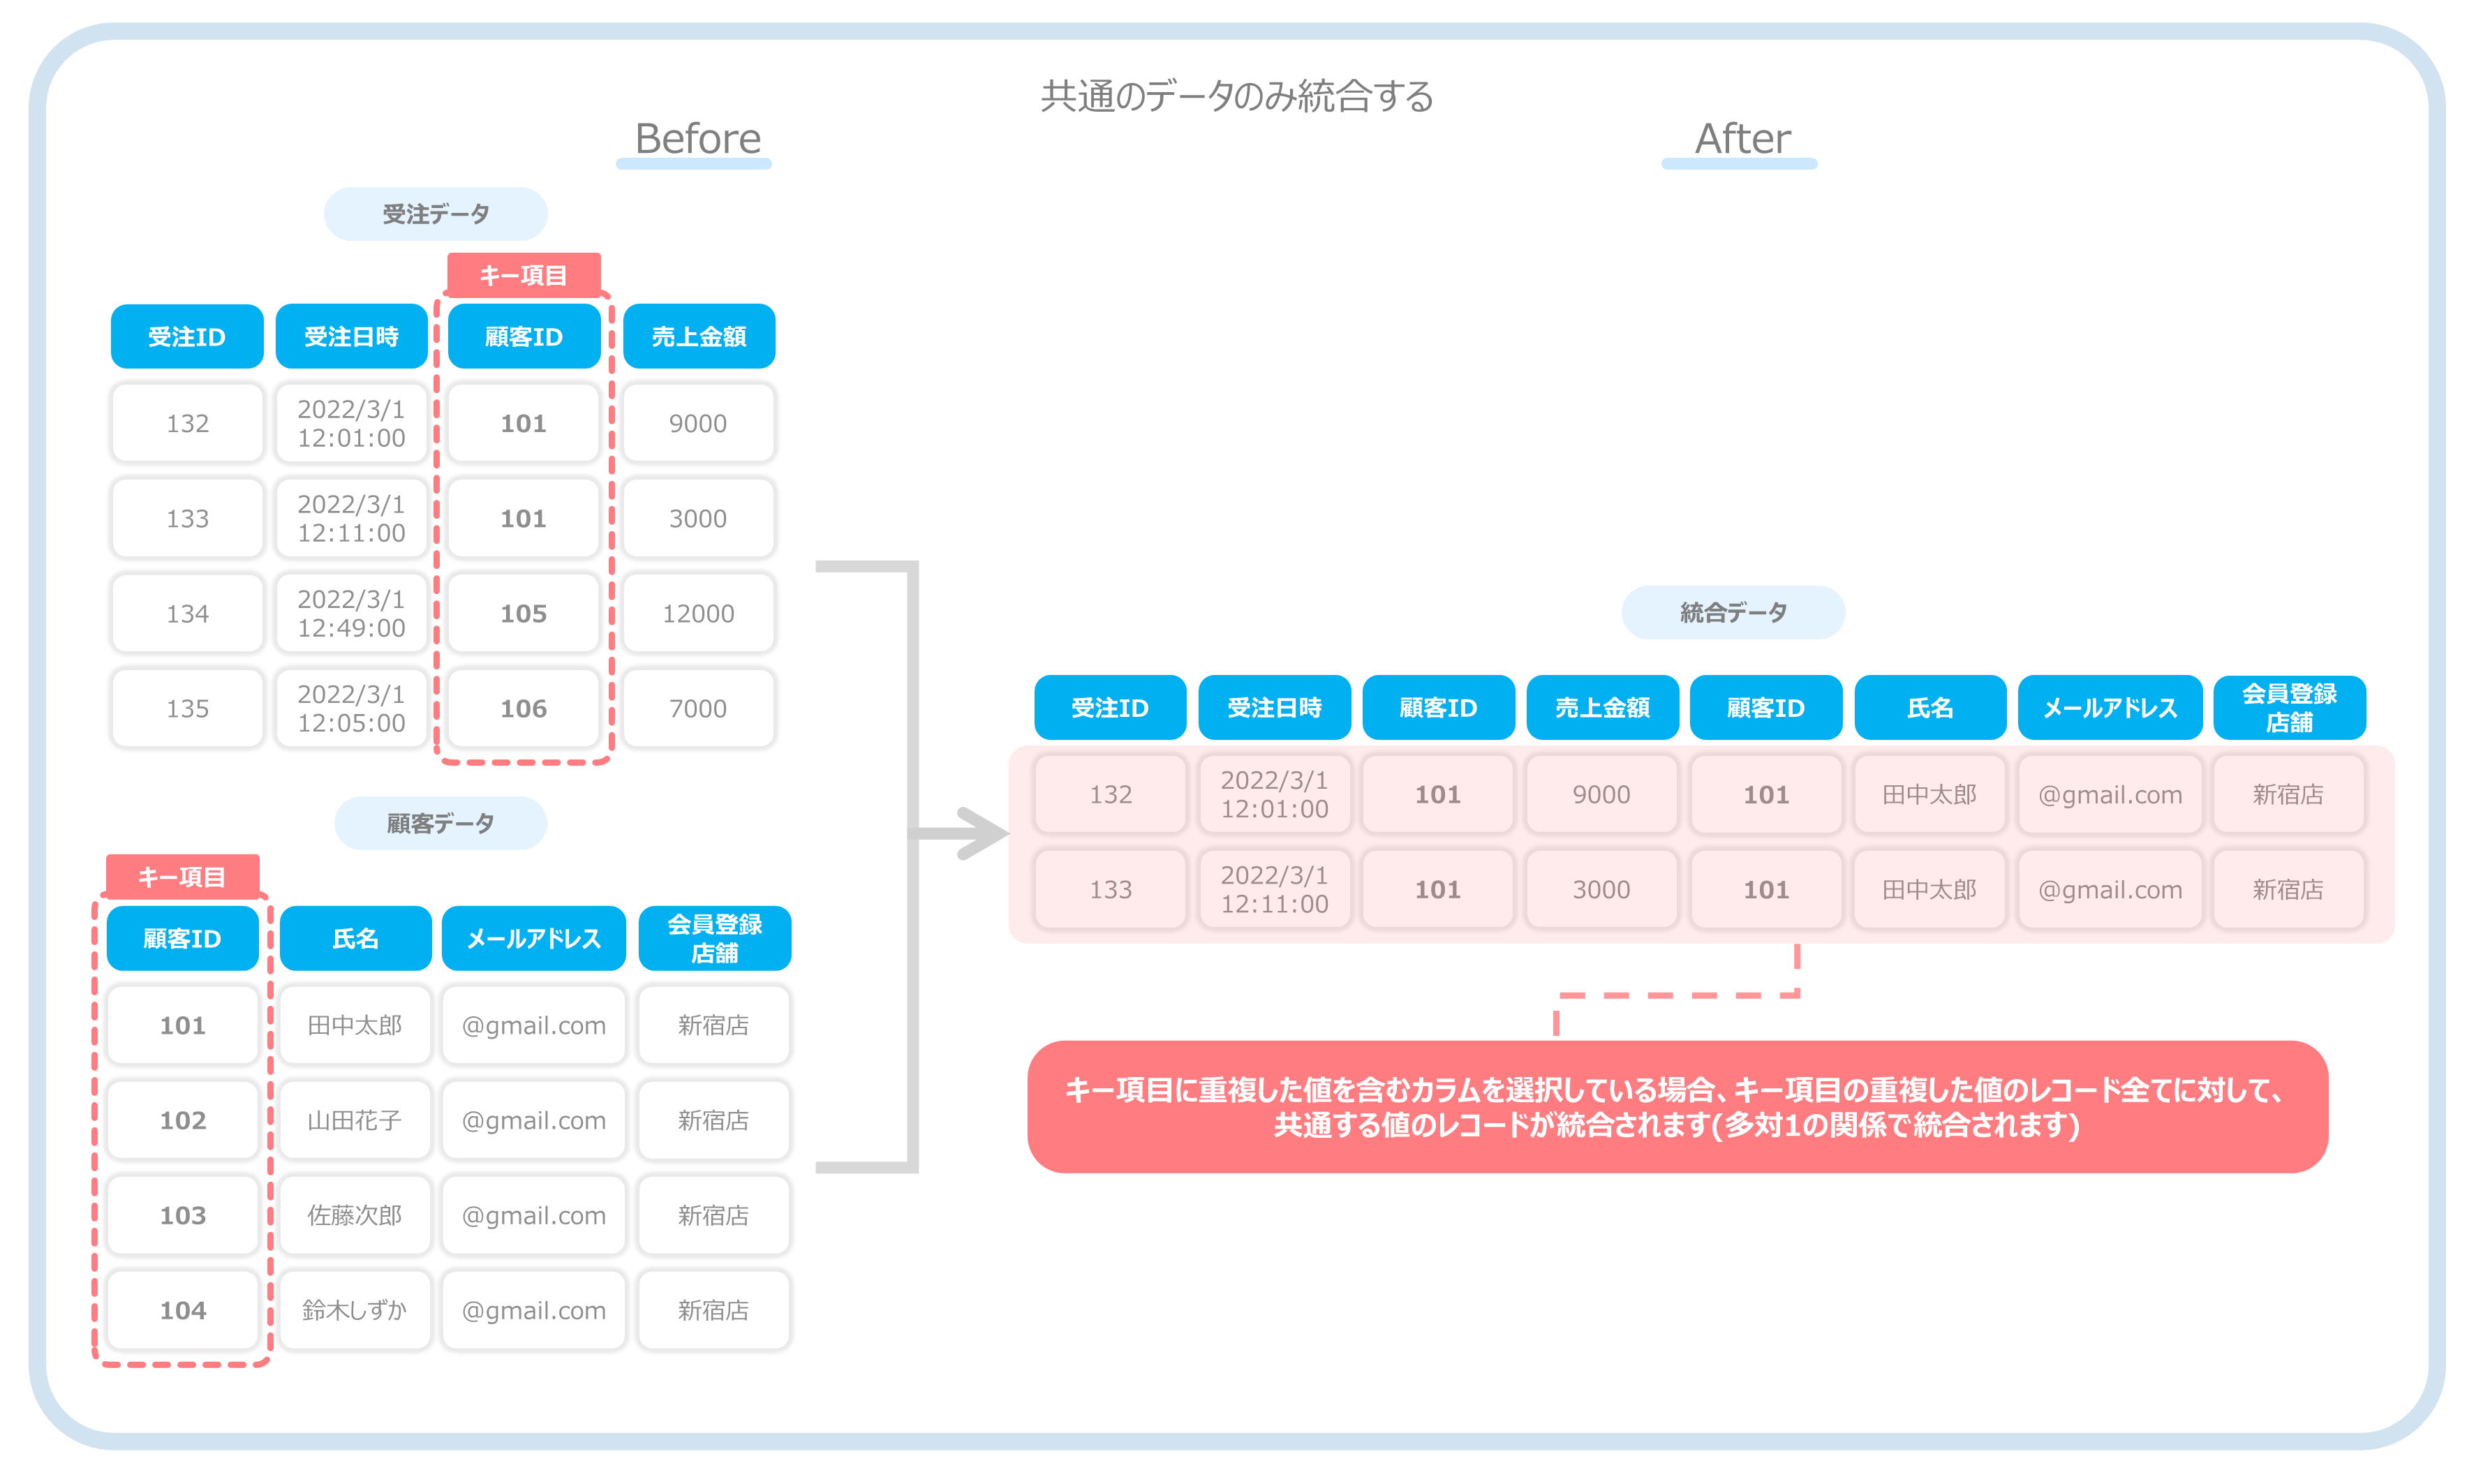Click キー項目 tag above the order table
The height and width of the screenshot is (1484, 2474).
click(523, 275)
